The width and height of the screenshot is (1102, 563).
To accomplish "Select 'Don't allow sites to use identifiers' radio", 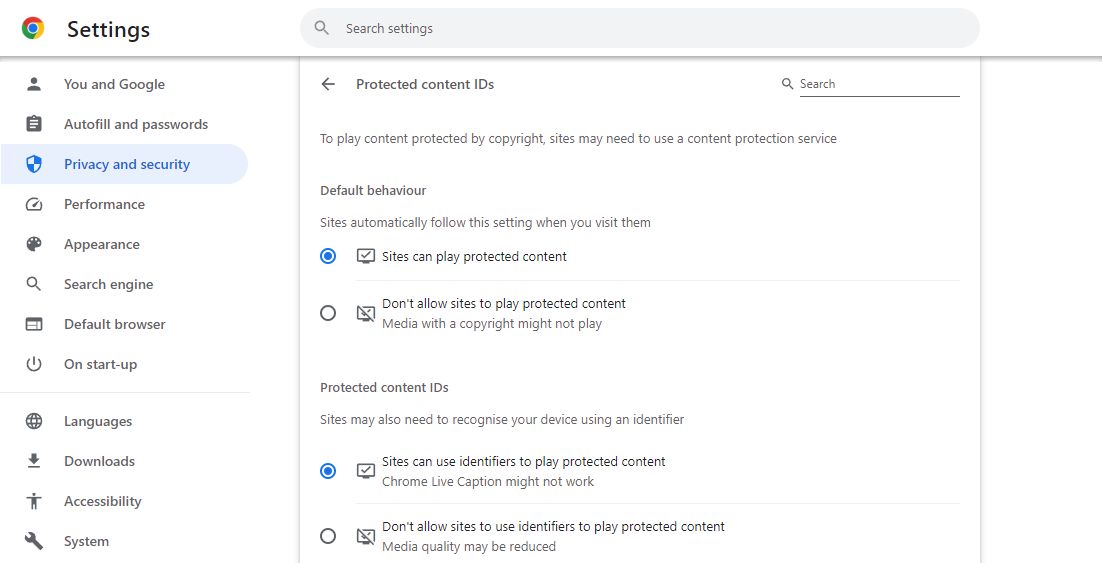I will [328, 536].
